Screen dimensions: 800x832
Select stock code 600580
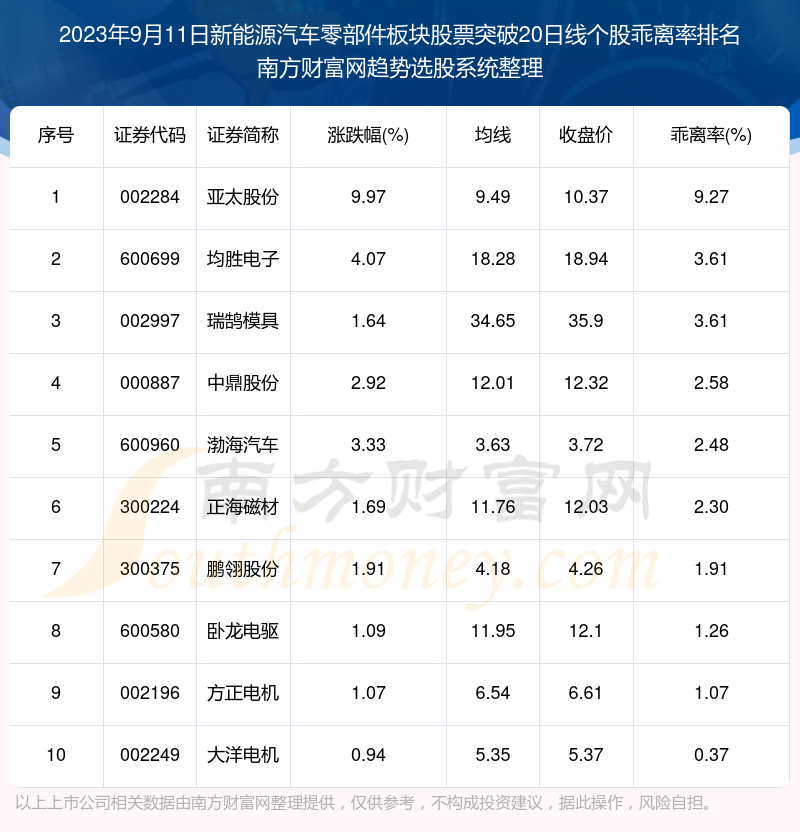(x=150, y=631)
